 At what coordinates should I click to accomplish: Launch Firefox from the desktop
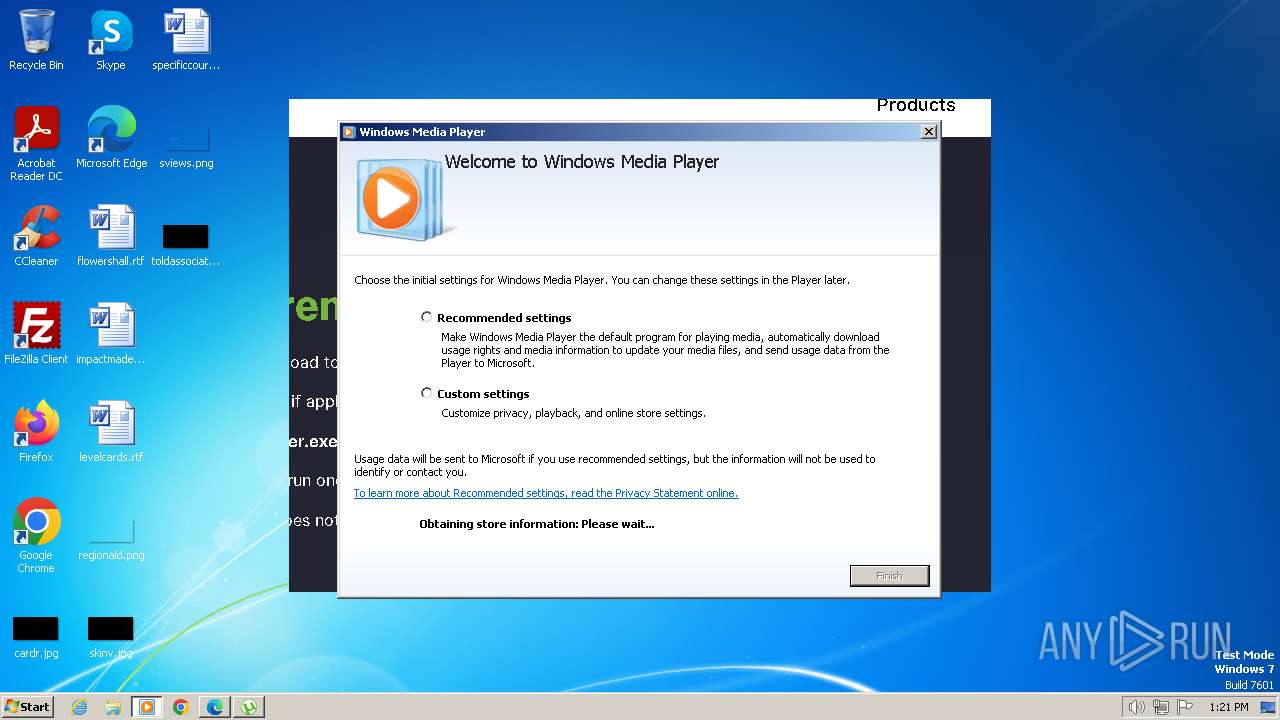tap(36, 431)
